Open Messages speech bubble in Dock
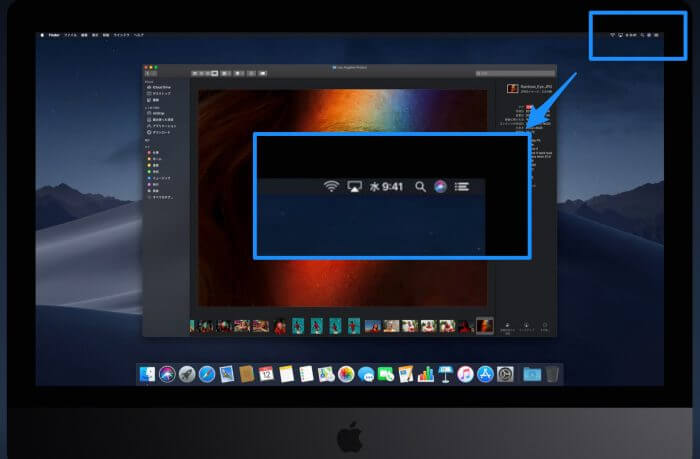 [x=366, y=374]
